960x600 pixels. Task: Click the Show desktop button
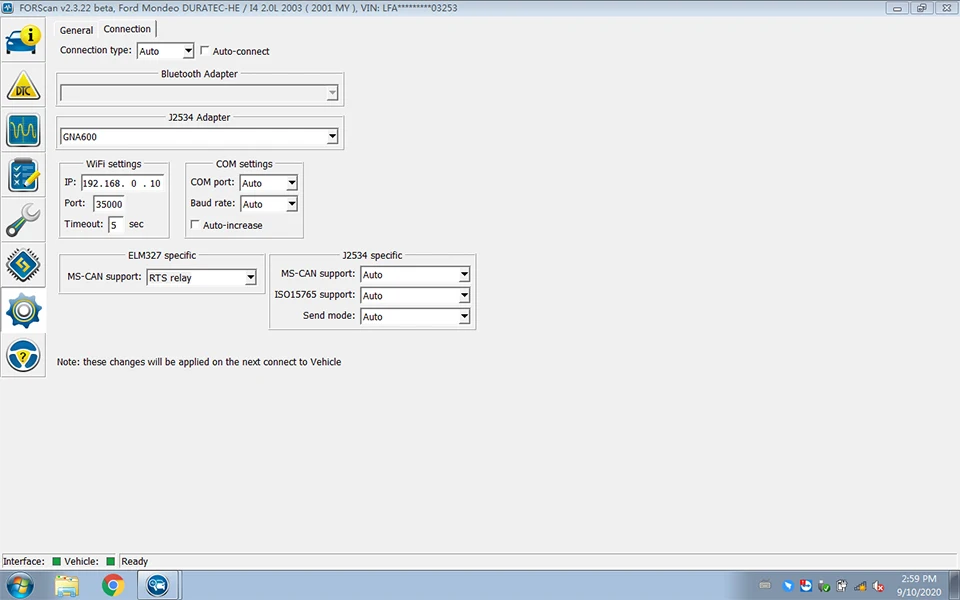pos(954,585)
